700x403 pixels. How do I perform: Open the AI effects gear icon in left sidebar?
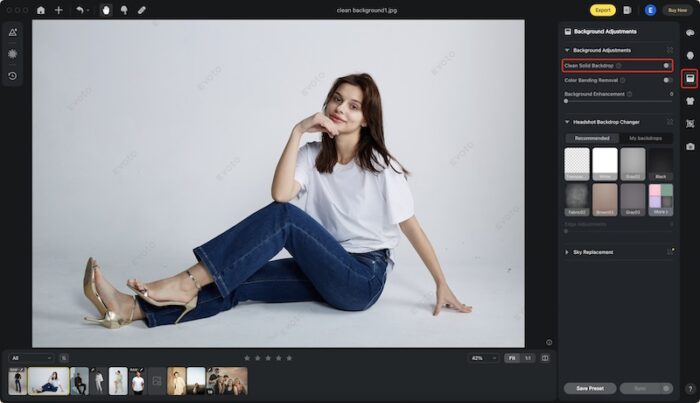(x=12, y=54)
